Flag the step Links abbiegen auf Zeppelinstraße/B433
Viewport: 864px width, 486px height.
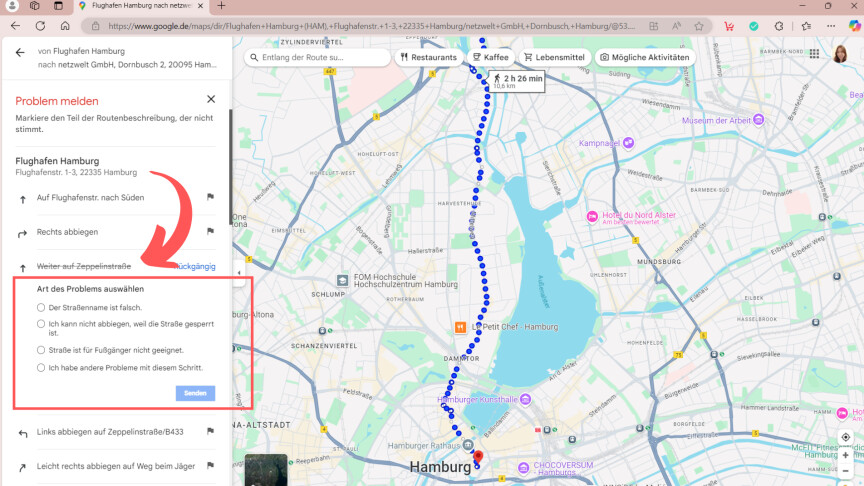click(210, 431)
